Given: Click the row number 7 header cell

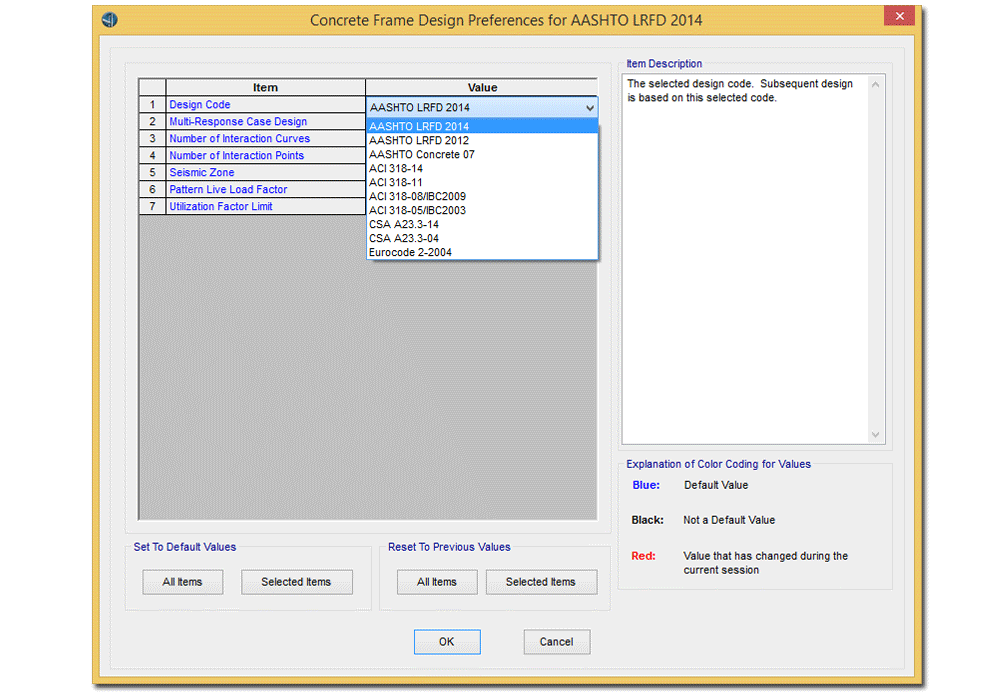Looking at the screenshot, I should 152,207.
